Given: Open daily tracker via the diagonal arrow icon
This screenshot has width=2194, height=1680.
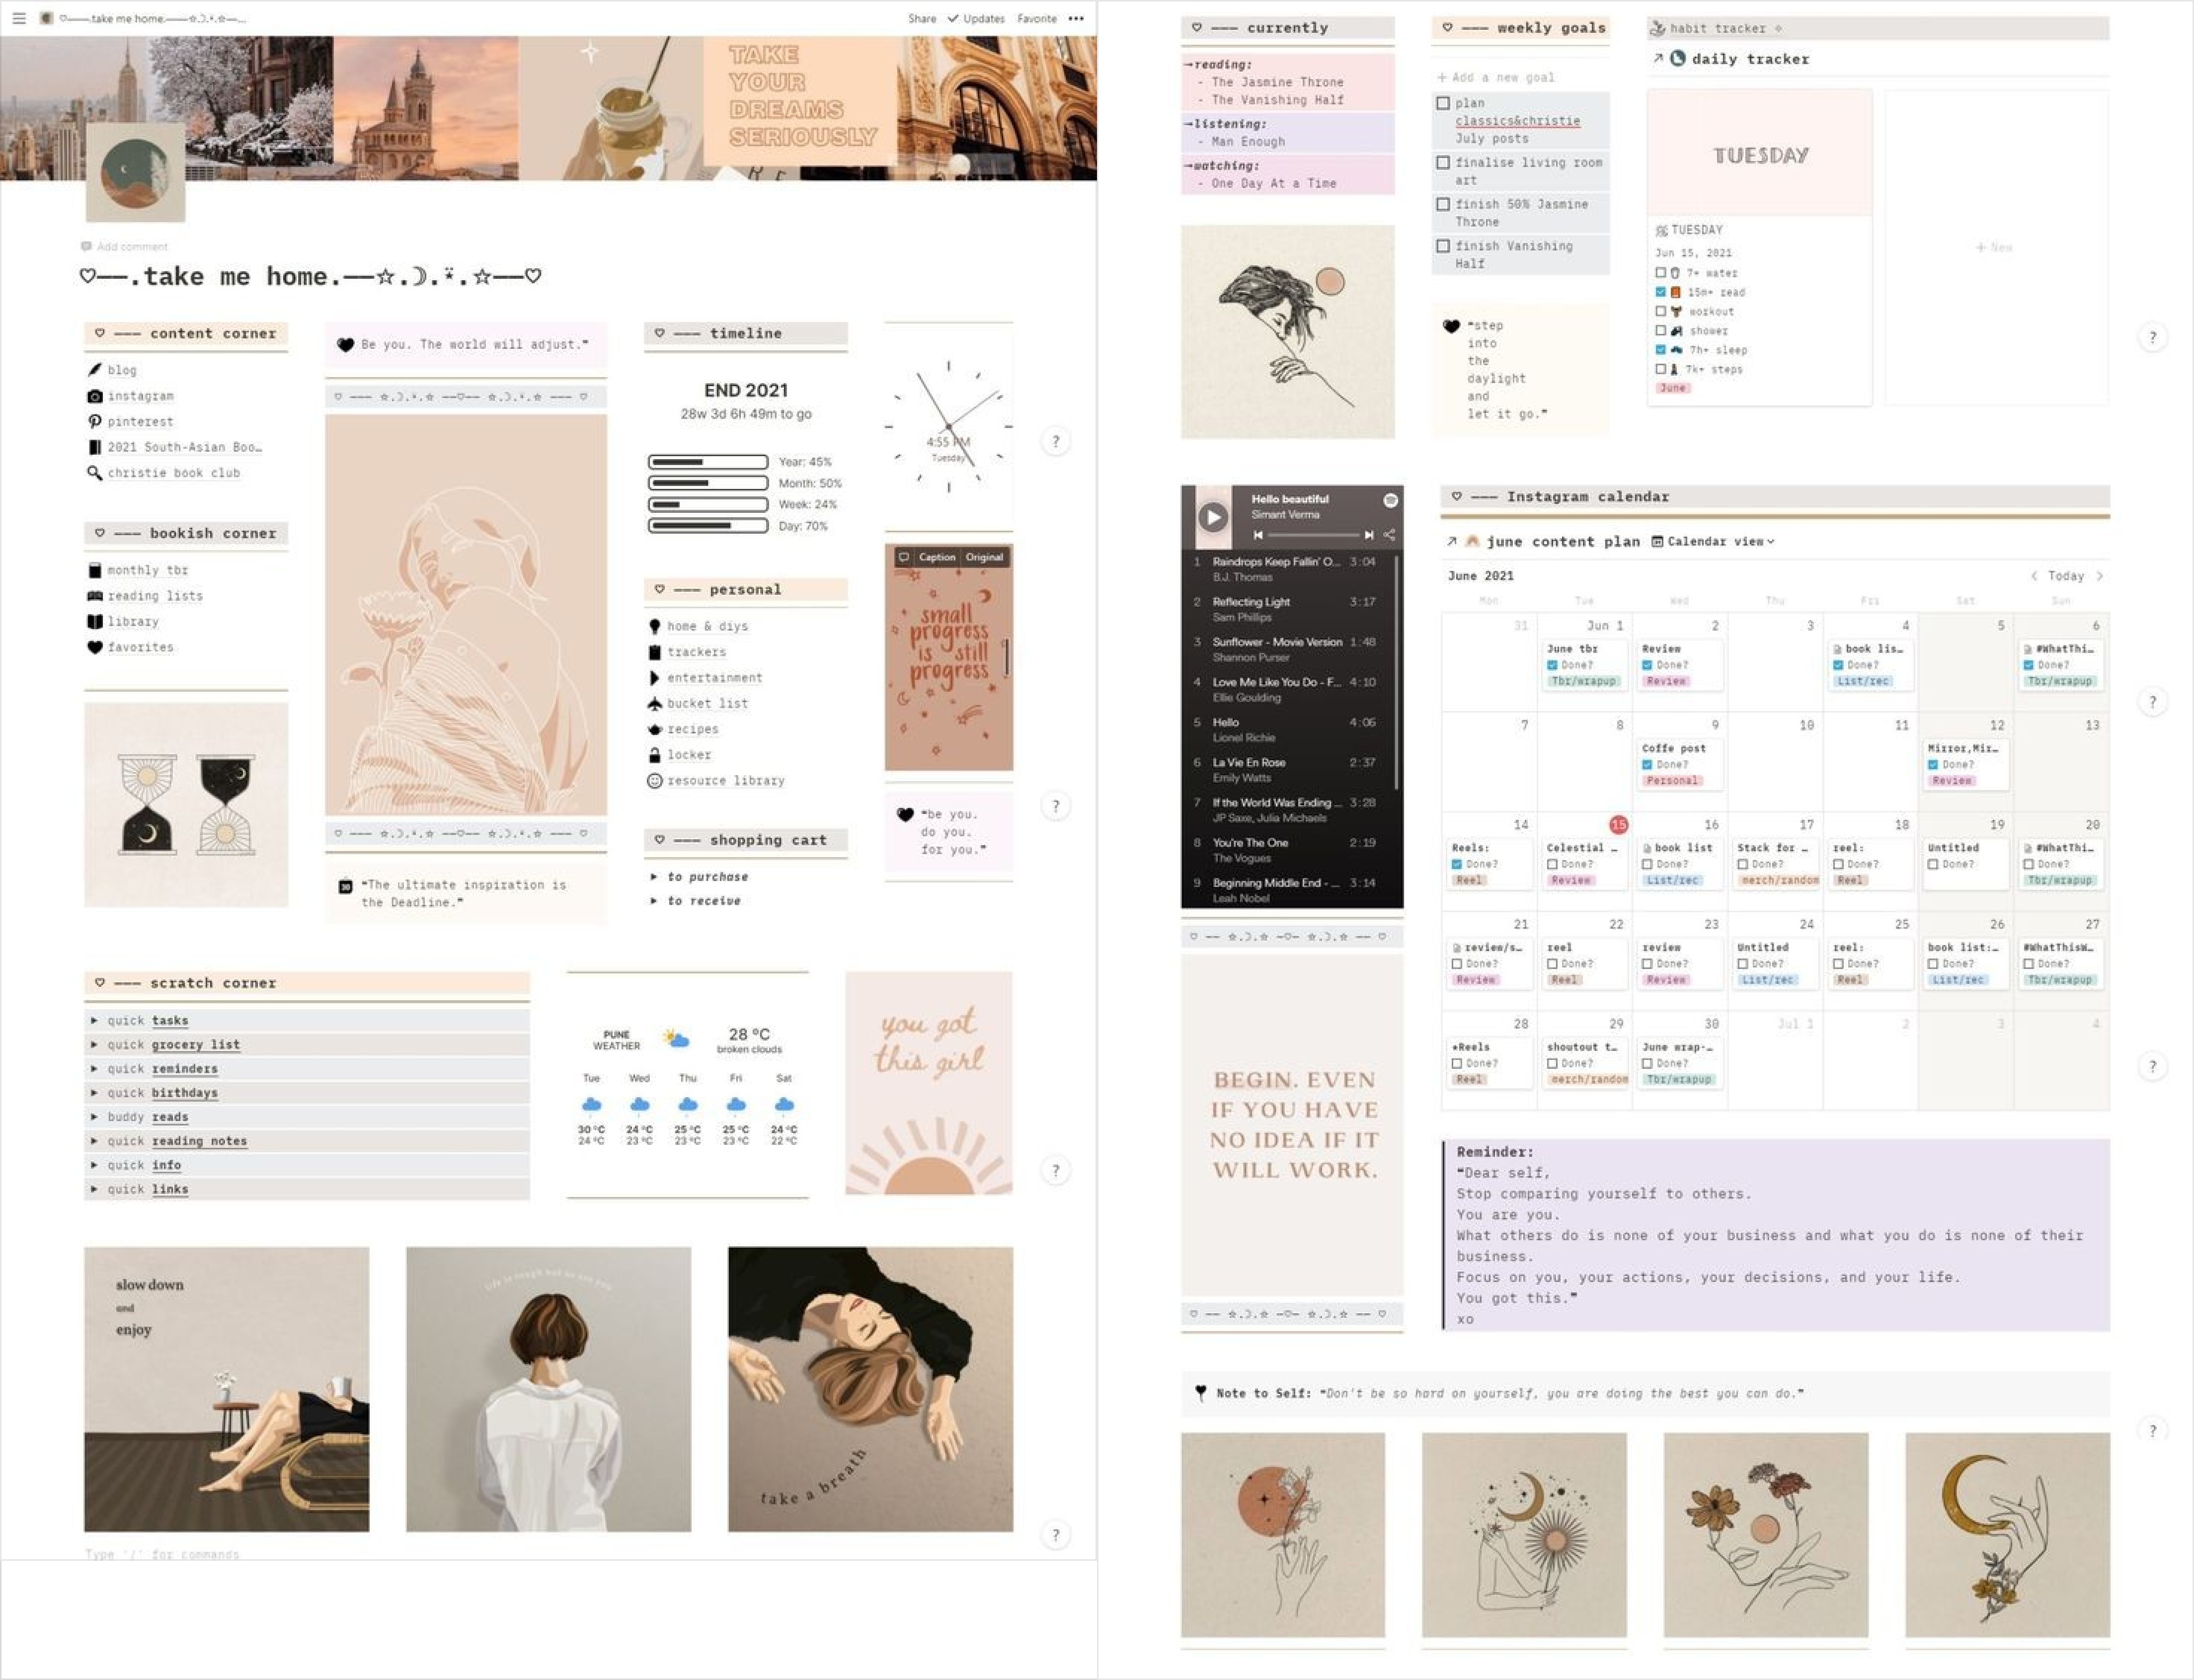Looking at the screenshot, I should [1658, 58].
